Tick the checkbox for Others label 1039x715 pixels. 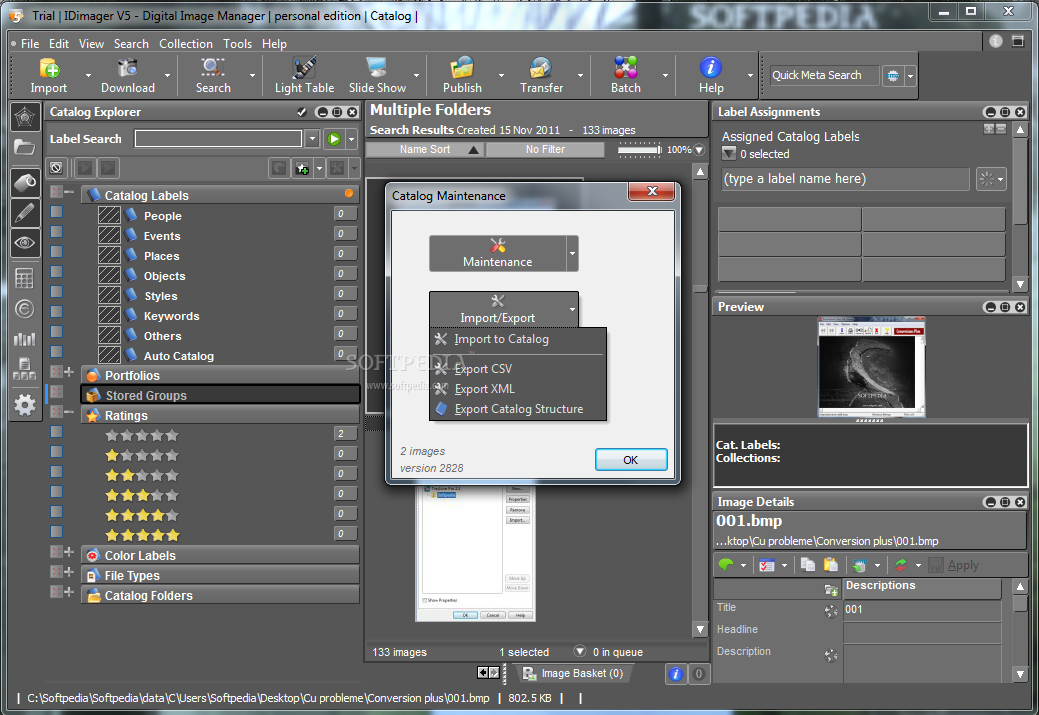click(x=57, y=332)
